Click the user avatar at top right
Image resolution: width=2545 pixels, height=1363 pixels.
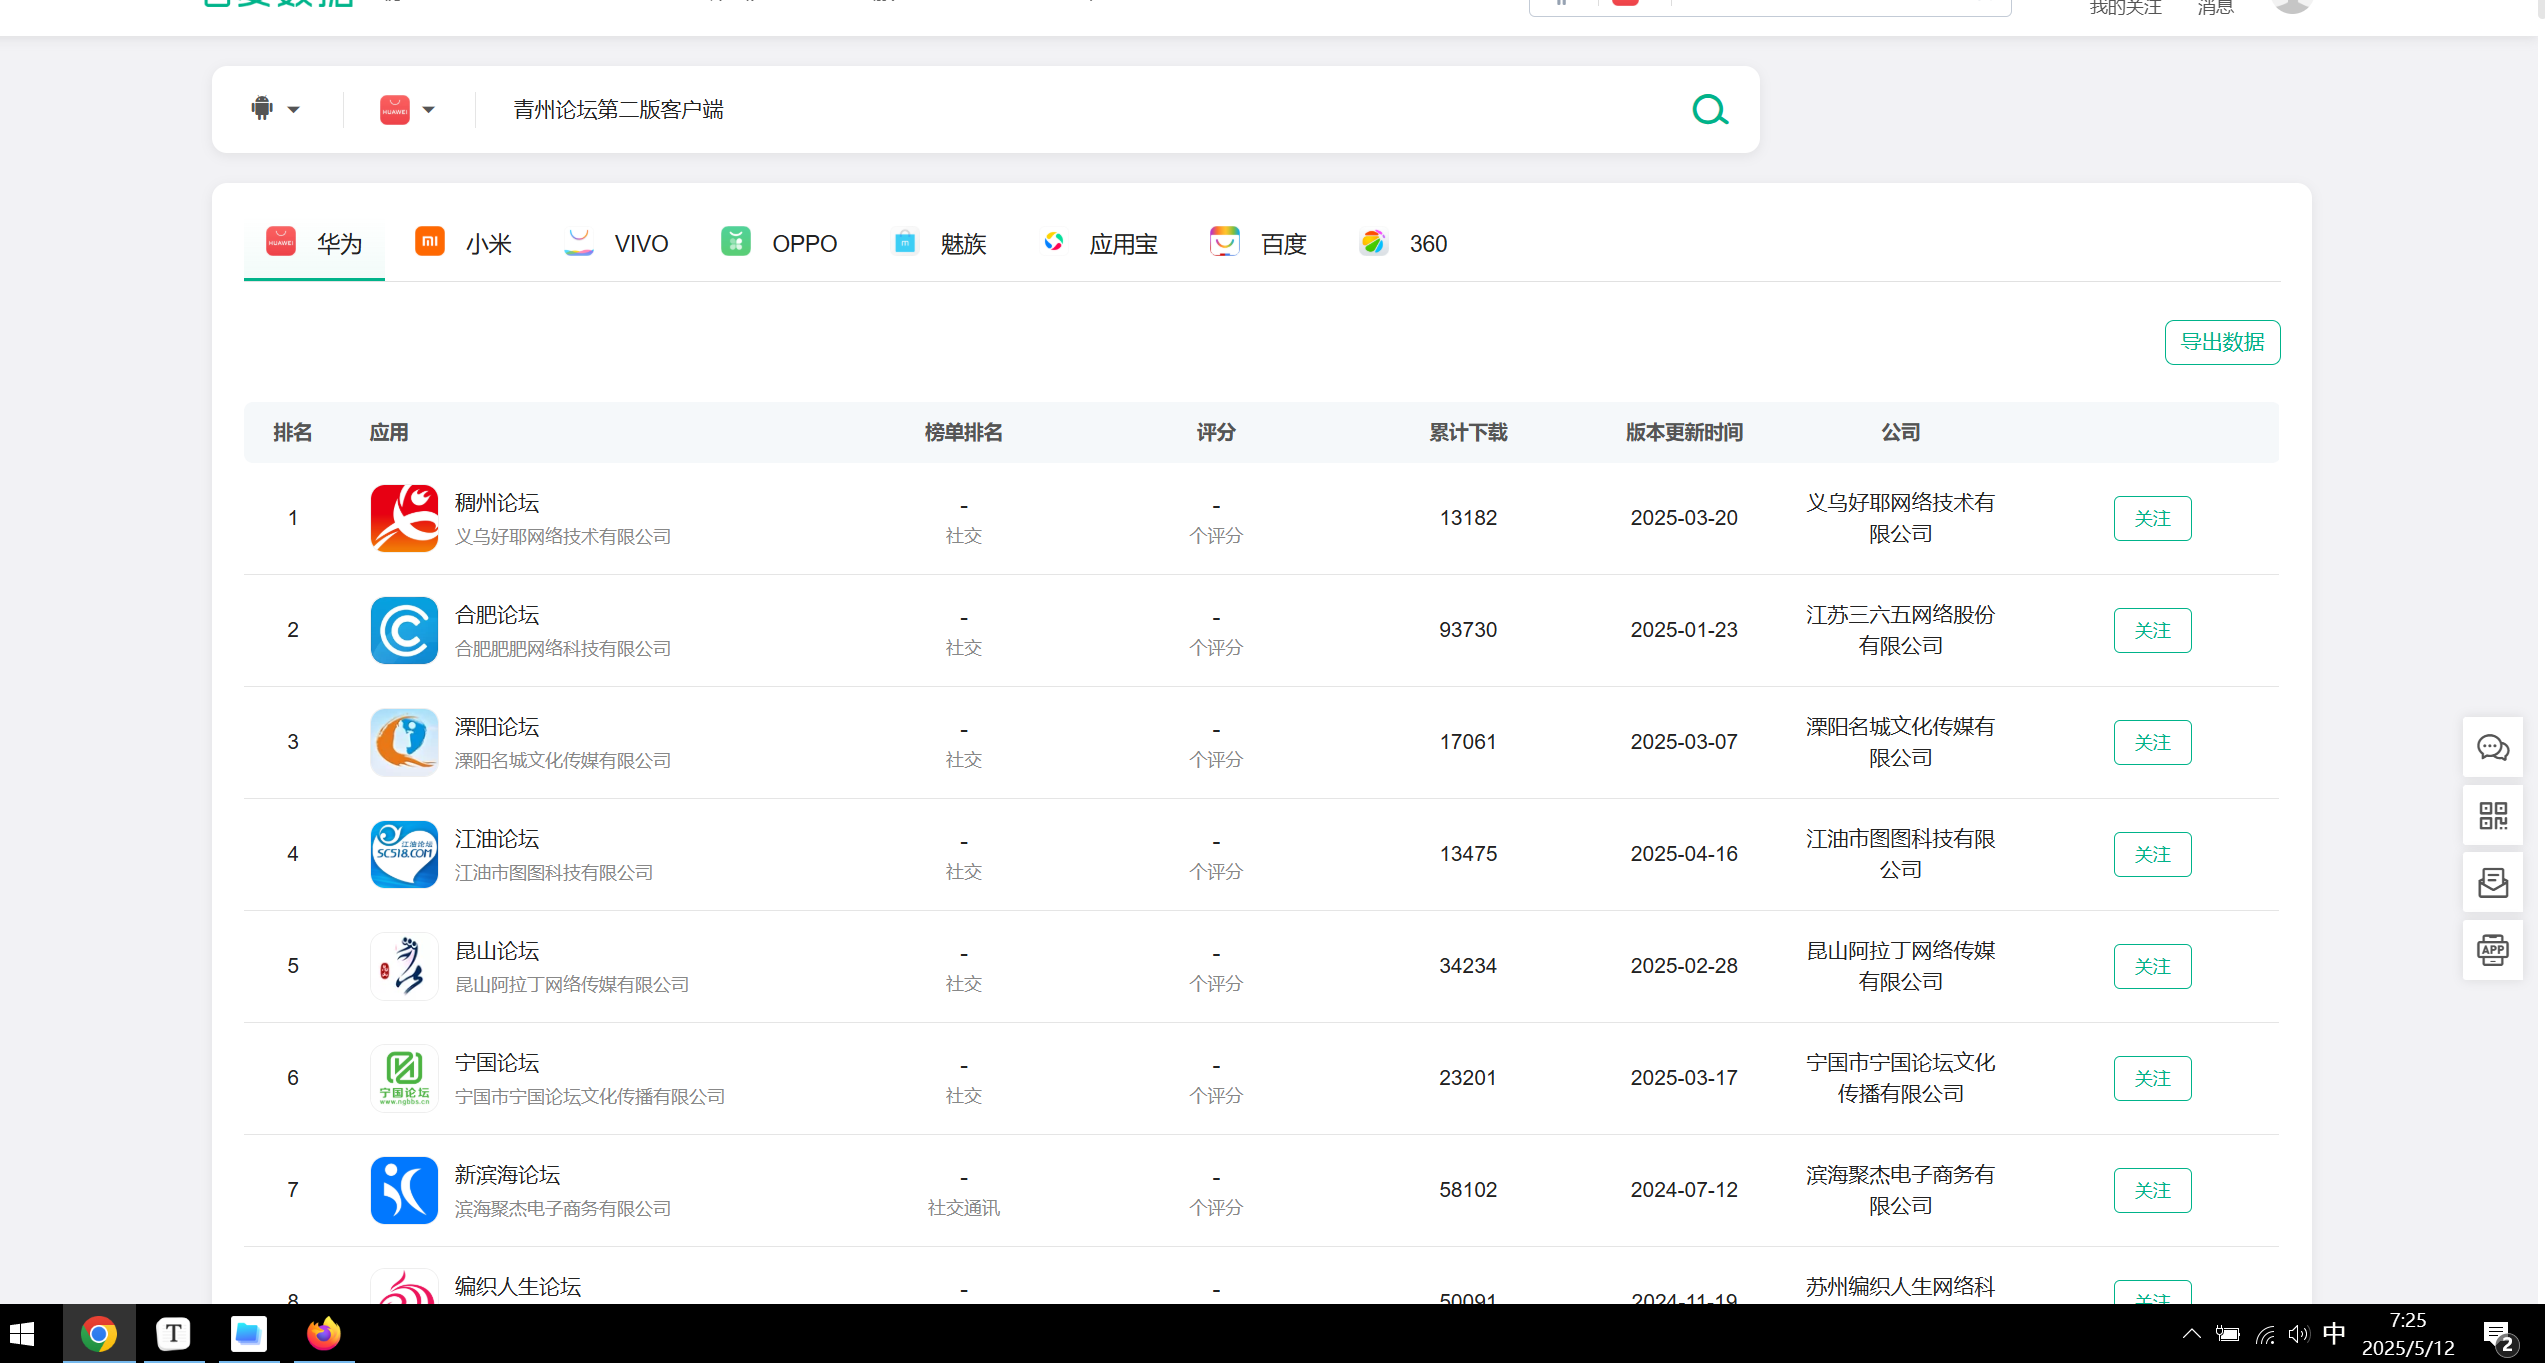click(2291, 8)
